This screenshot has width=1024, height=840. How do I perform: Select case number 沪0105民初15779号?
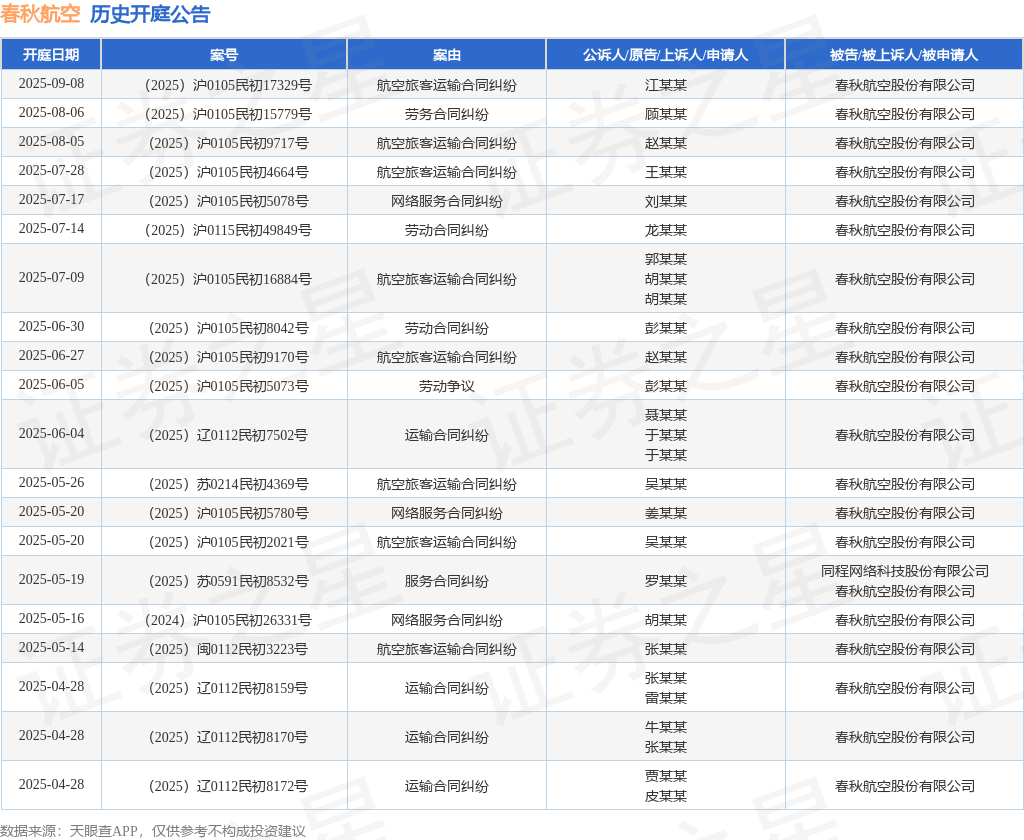click(x=229, y=114)
